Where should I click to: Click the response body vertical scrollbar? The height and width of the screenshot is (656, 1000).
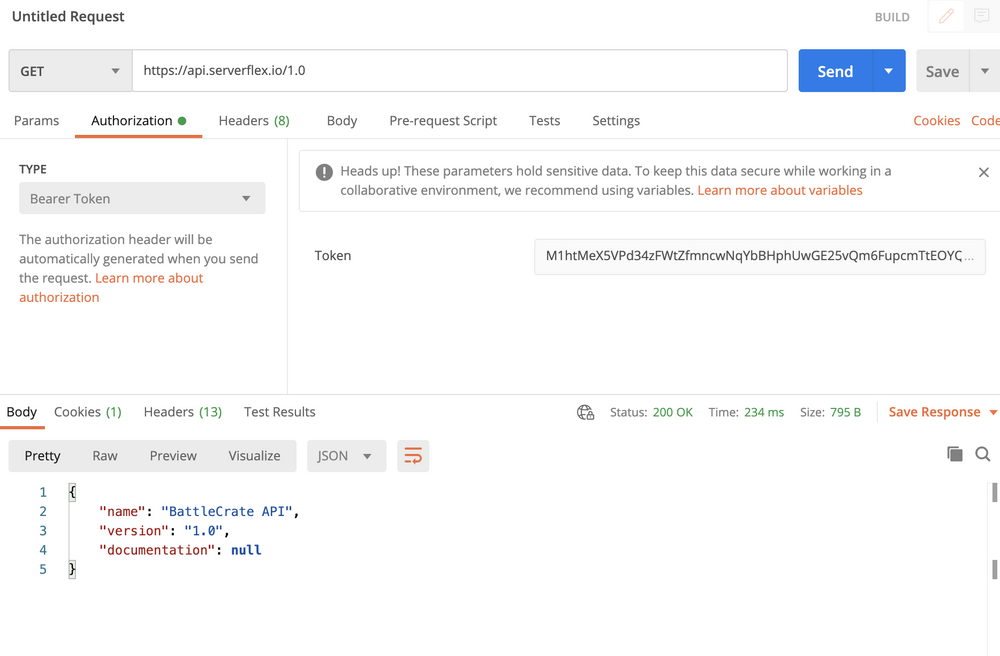coord(994,530)
